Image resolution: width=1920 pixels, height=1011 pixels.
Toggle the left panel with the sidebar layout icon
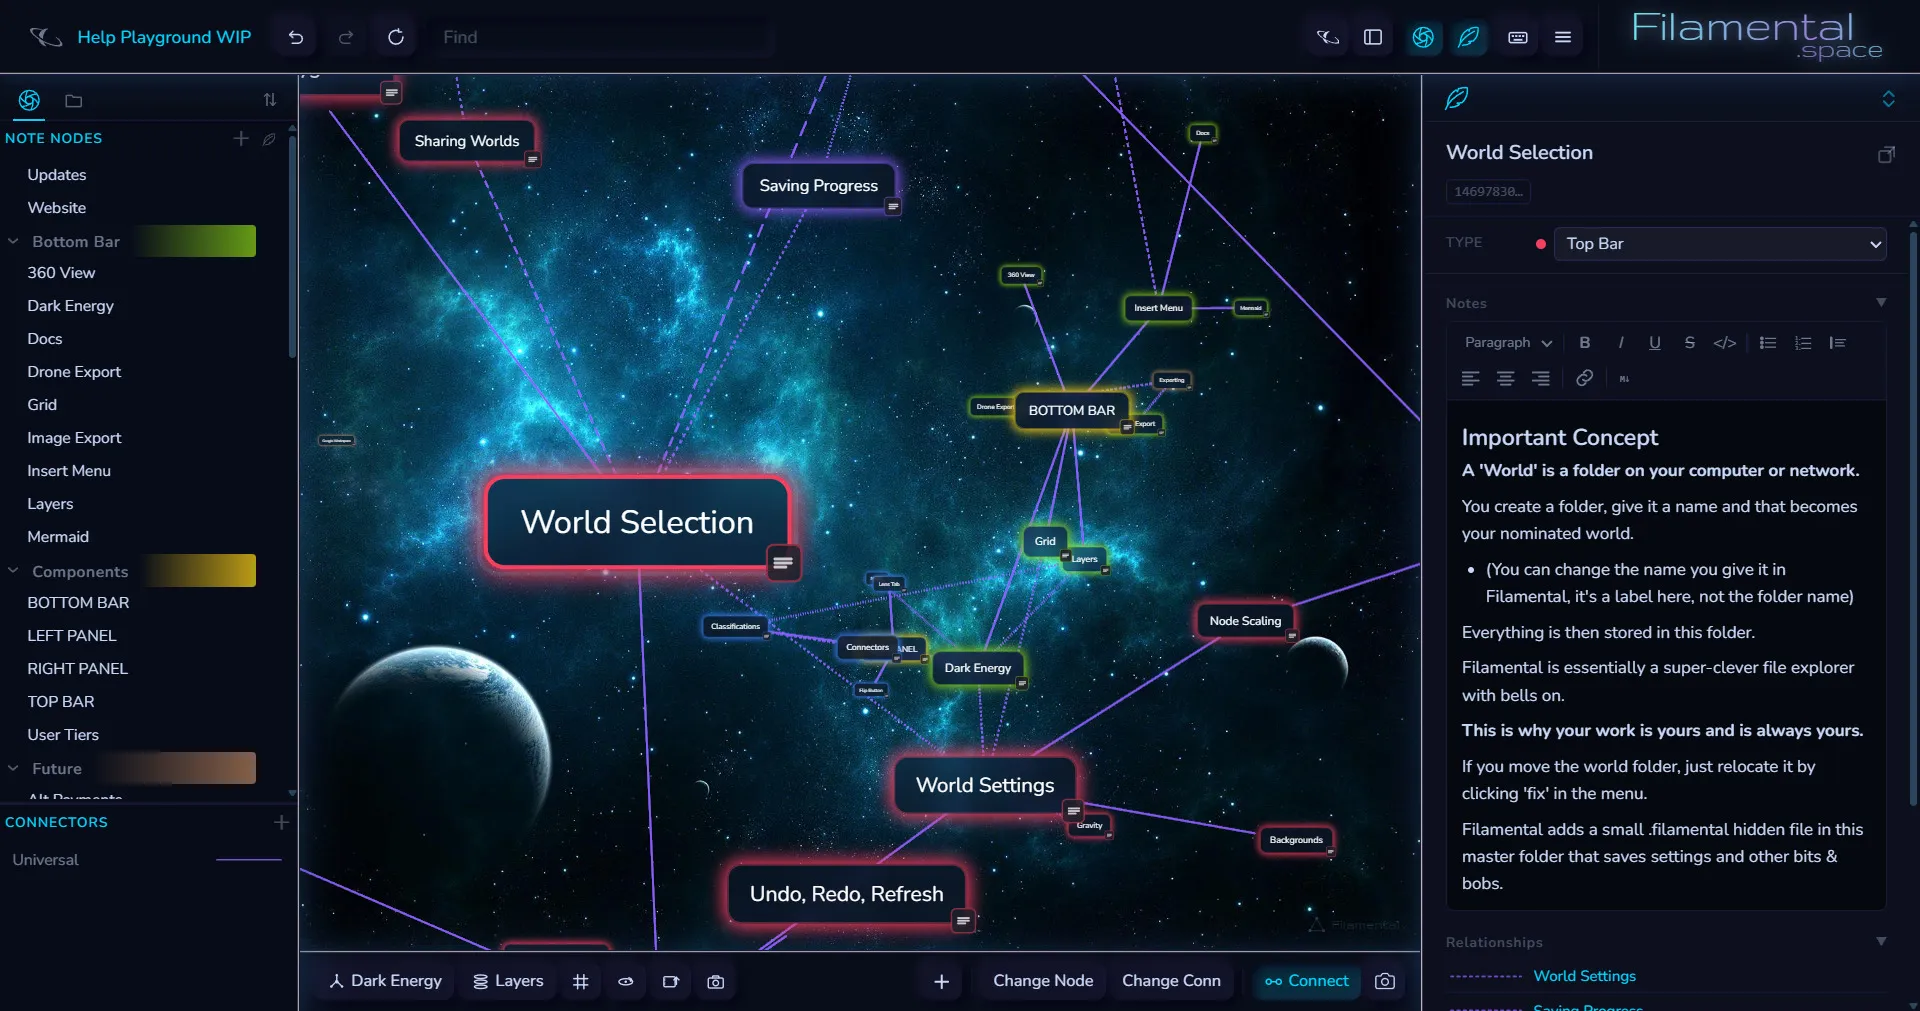click(1373, 37)
